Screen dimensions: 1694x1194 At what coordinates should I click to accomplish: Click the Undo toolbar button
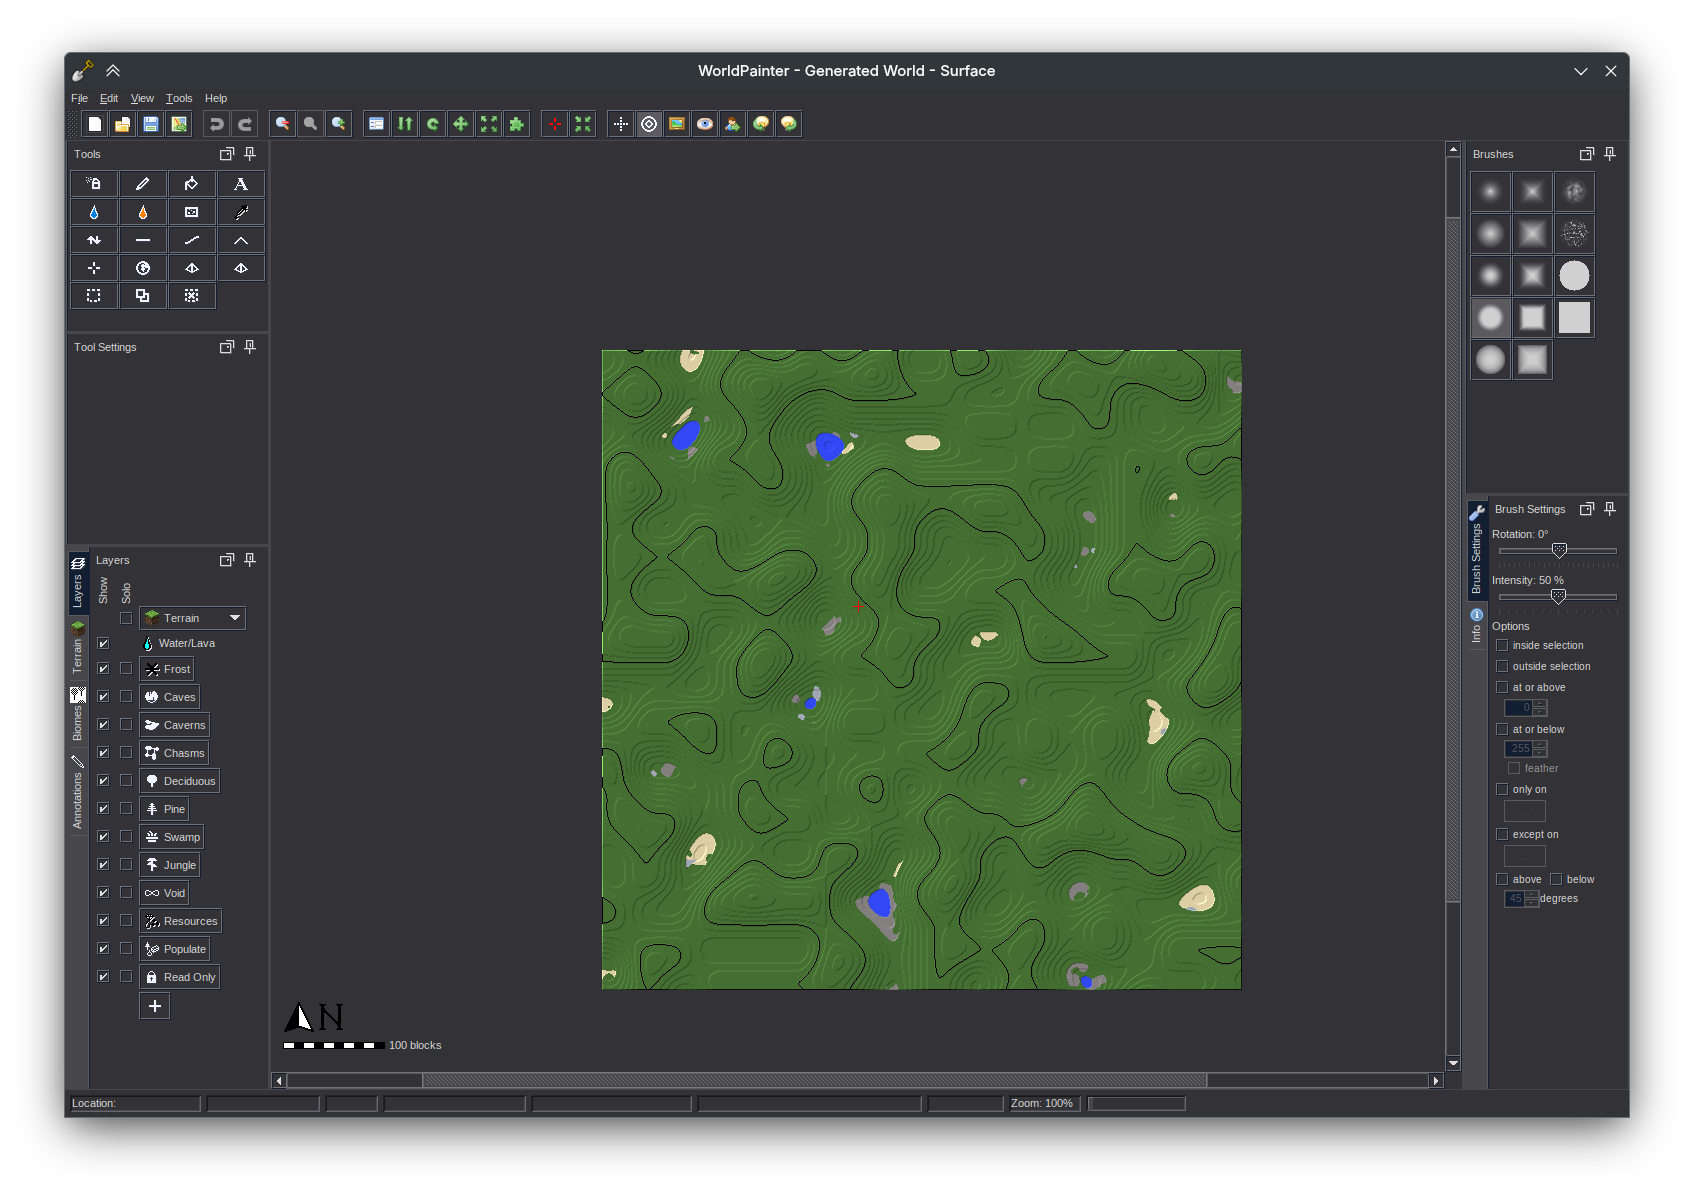coord(216,124)
